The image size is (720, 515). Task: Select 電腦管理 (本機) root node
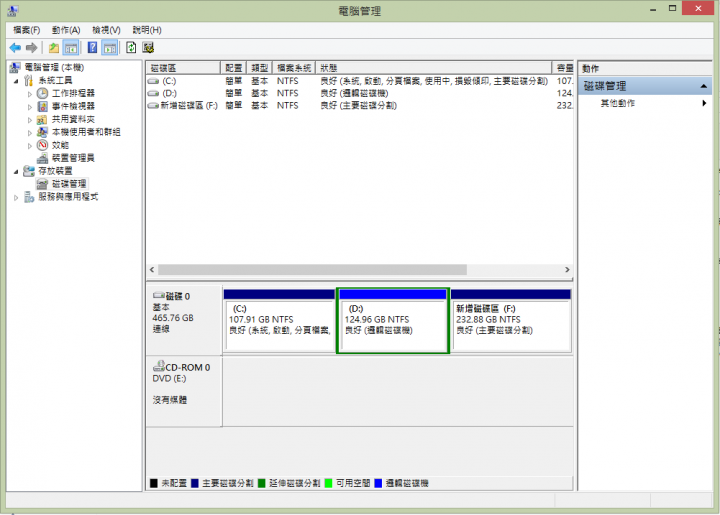tap(54, 67)
